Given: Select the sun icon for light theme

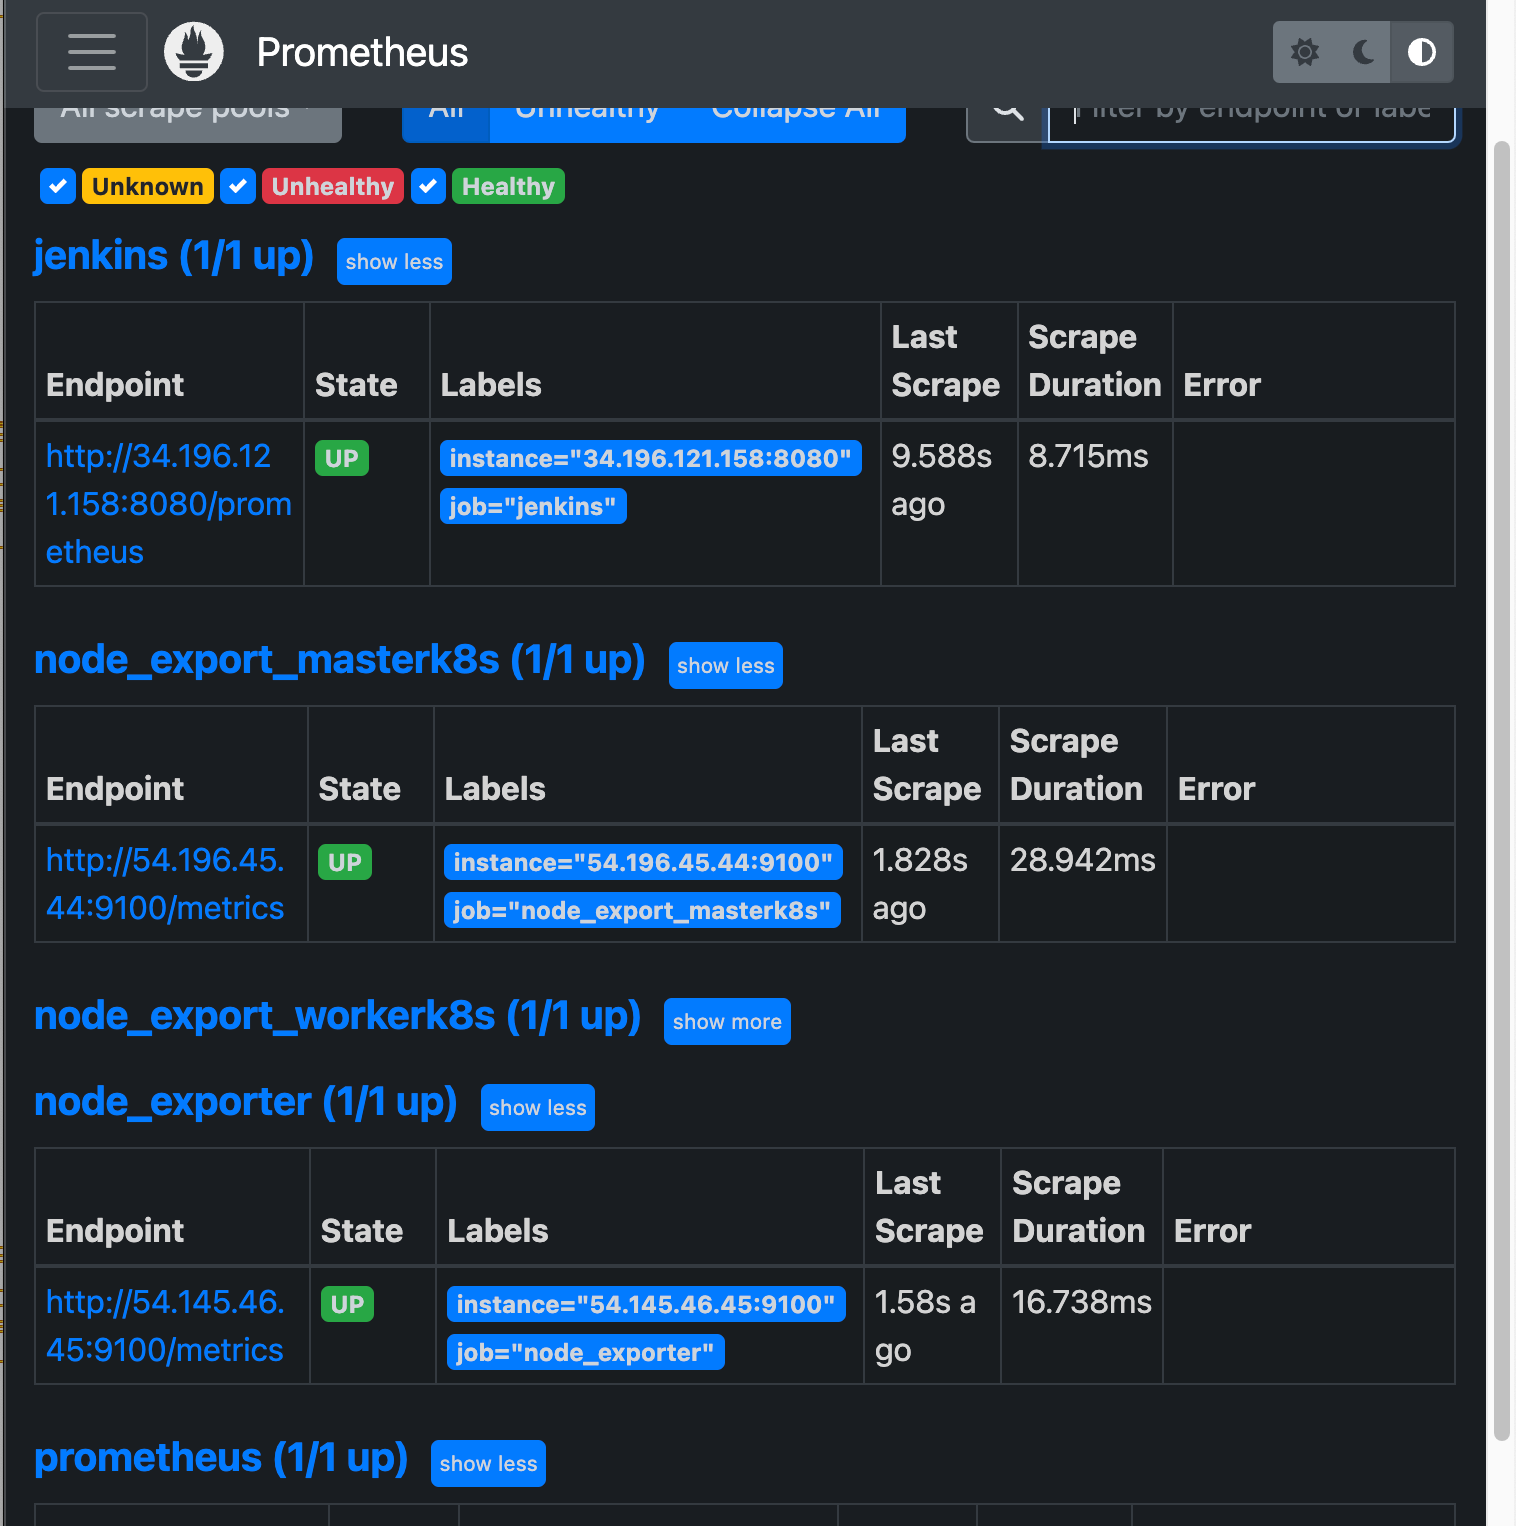Looking at the screenshot, I should point(1303,52).
